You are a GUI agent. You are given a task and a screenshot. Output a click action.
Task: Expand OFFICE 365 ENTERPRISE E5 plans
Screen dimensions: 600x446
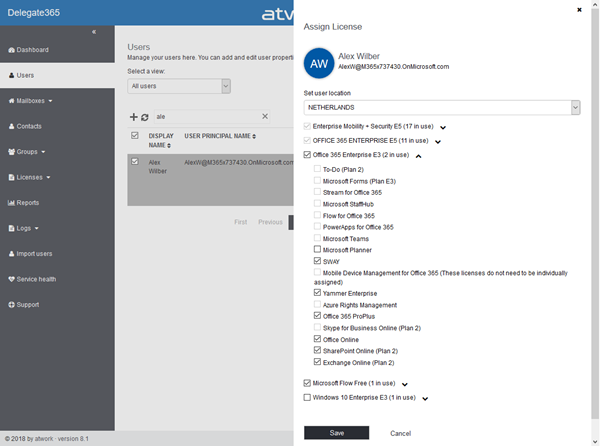[x=438, y=142]
